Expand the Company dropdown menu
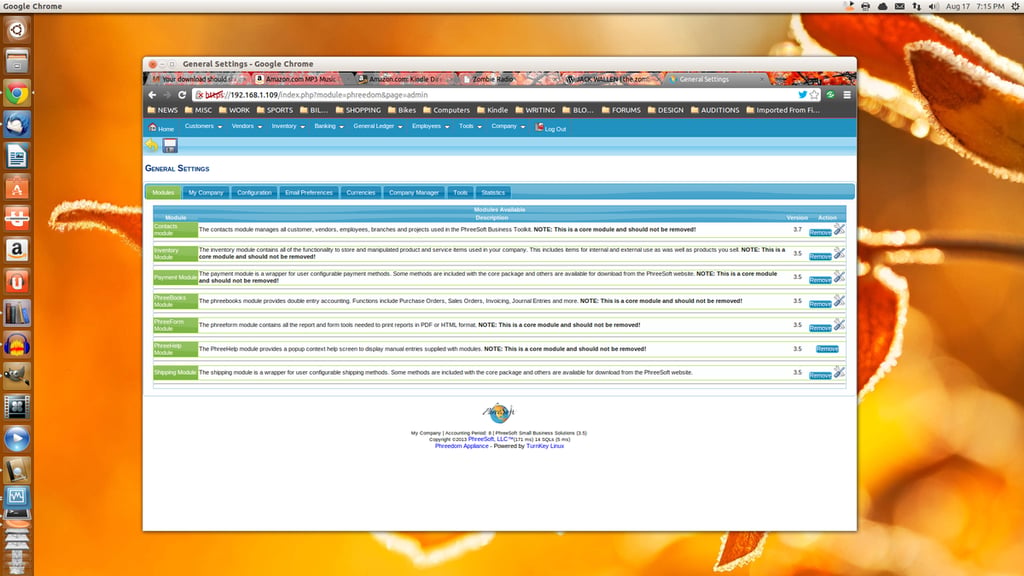The height and width of the screenshot is (576, 1024). point(508,127)
